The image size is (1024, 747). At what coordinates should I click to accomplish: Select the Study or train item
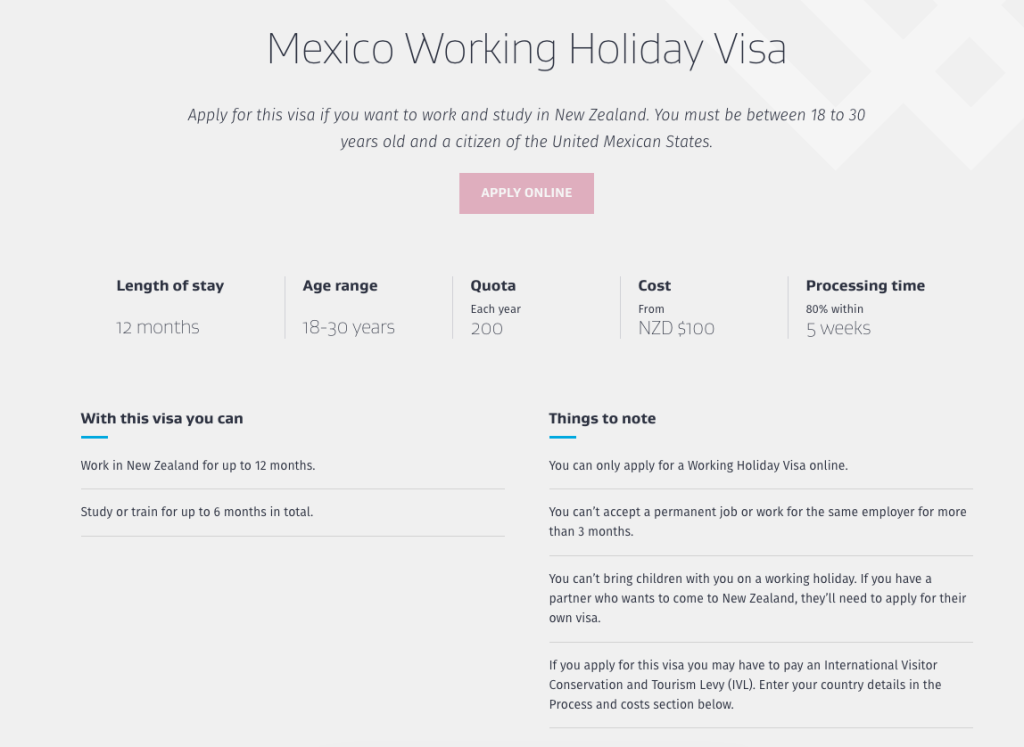pos(197,512)
